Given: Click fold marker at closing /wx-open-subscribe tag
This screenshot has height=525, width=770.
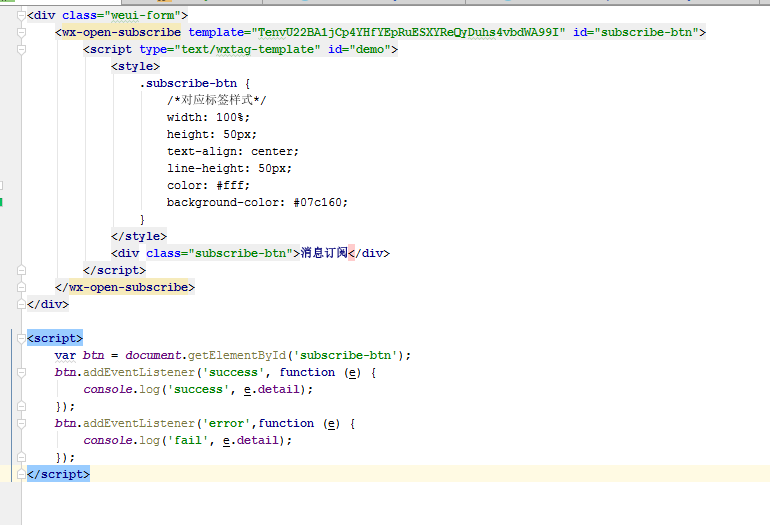Looking at the screenshot, I should 21,287.
